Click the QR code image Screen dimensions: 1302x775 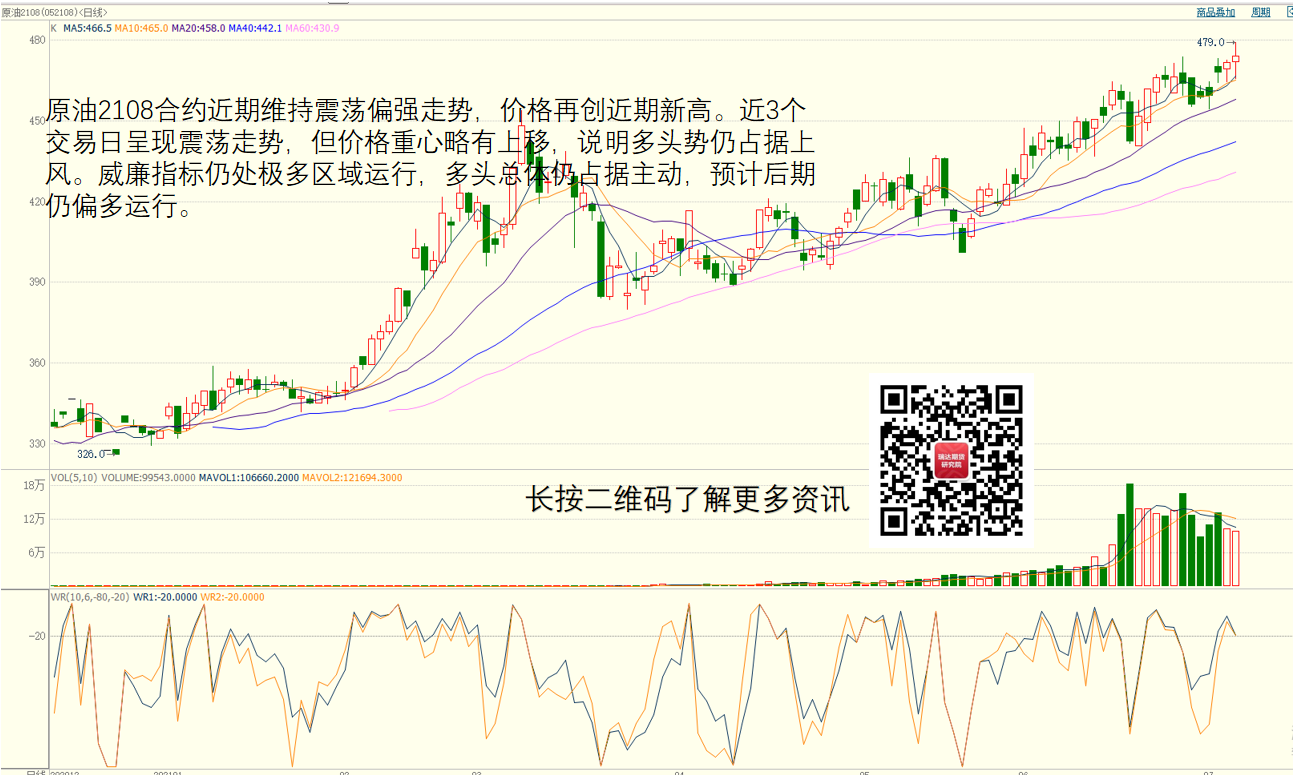951,460
